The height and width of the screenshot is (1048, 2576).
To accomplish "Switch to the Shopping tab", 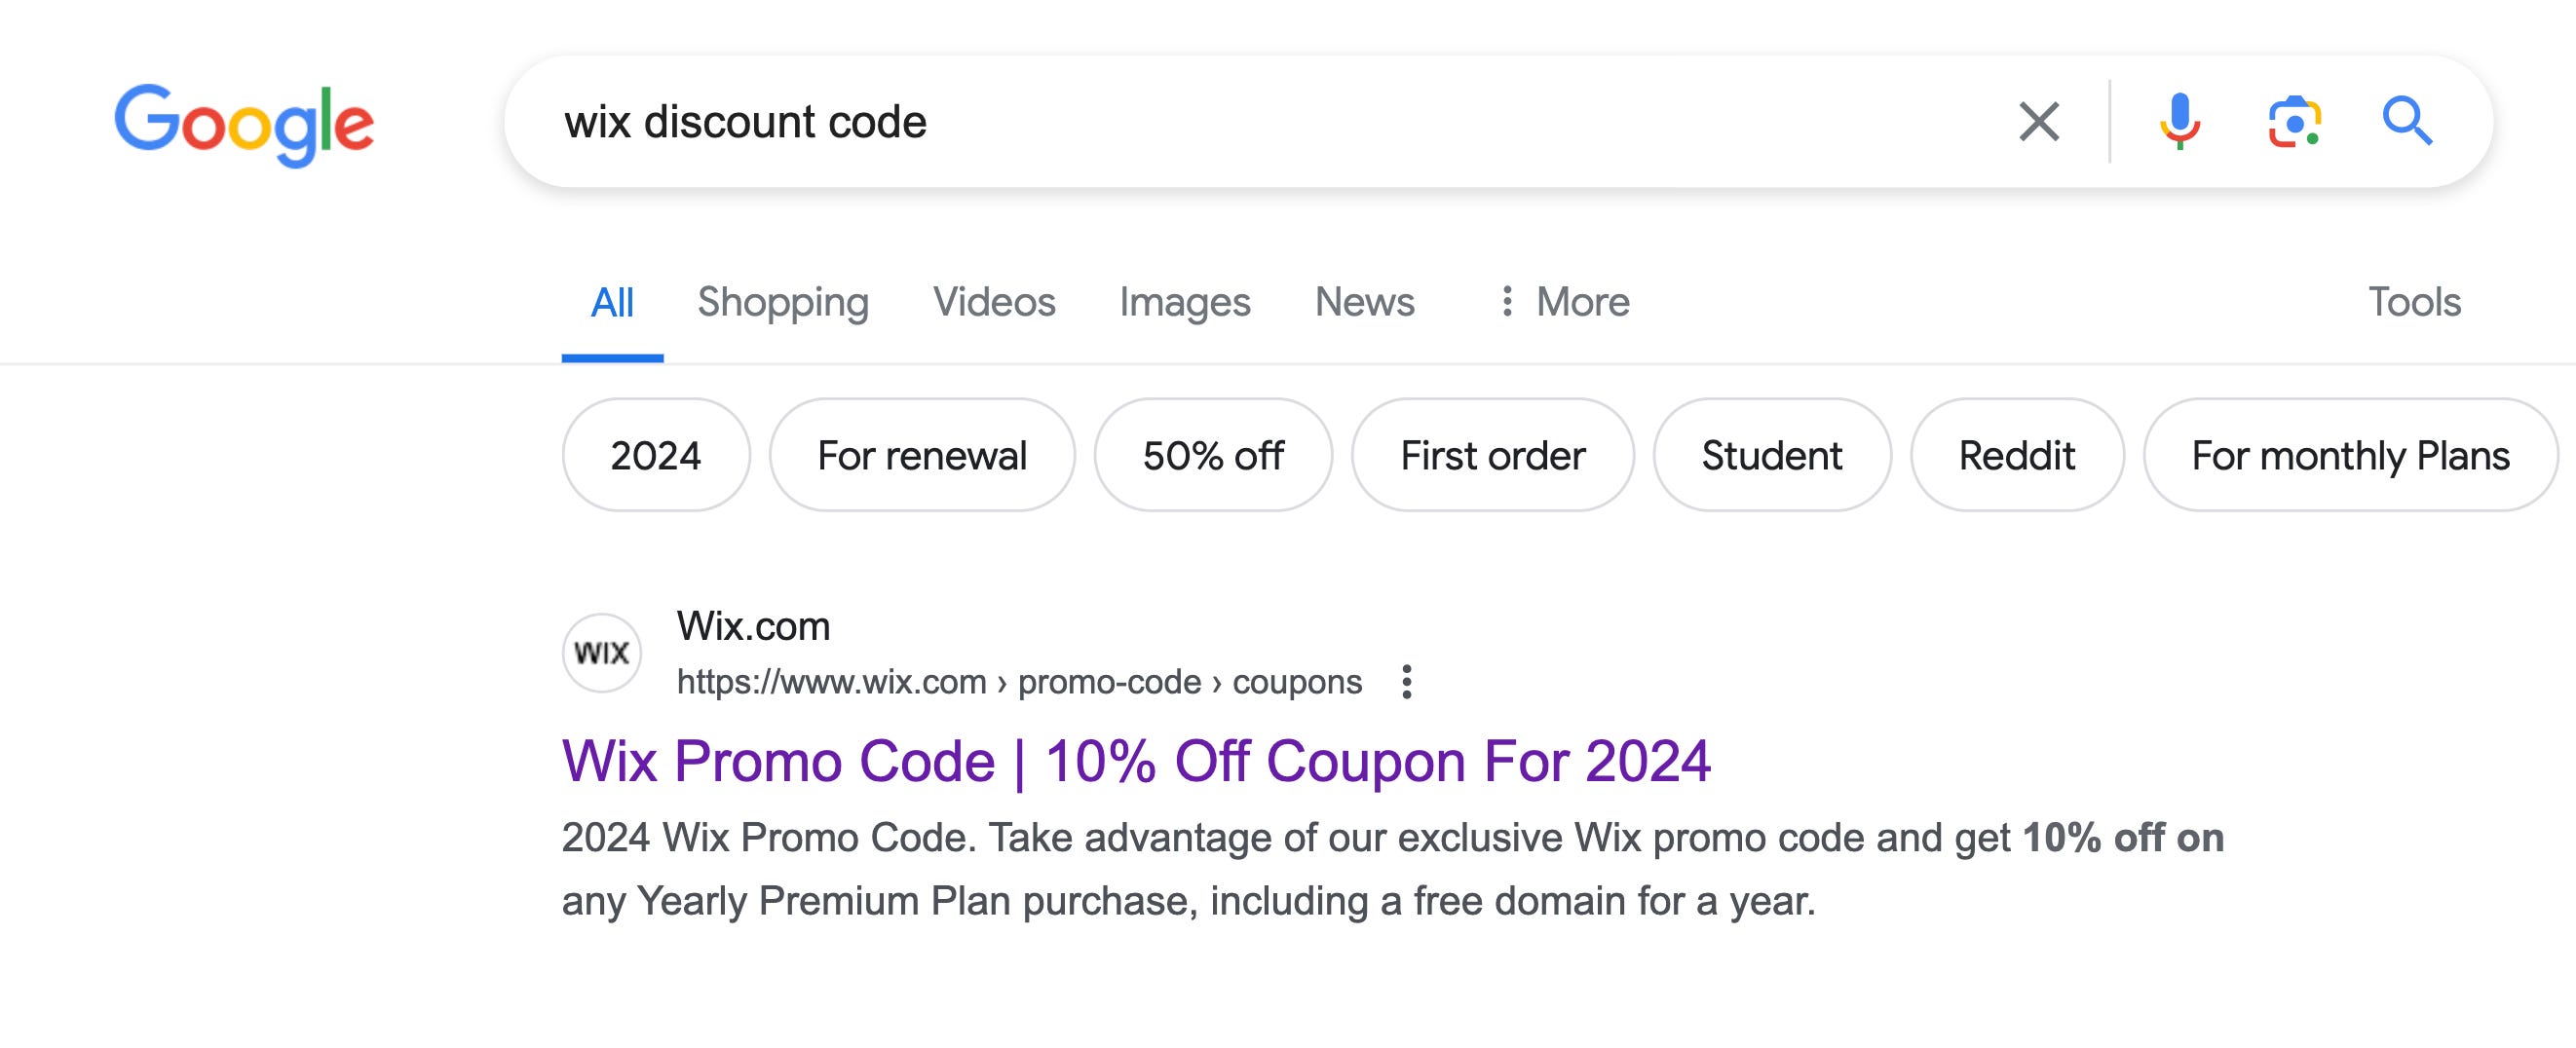I will [x=782, y=302].
